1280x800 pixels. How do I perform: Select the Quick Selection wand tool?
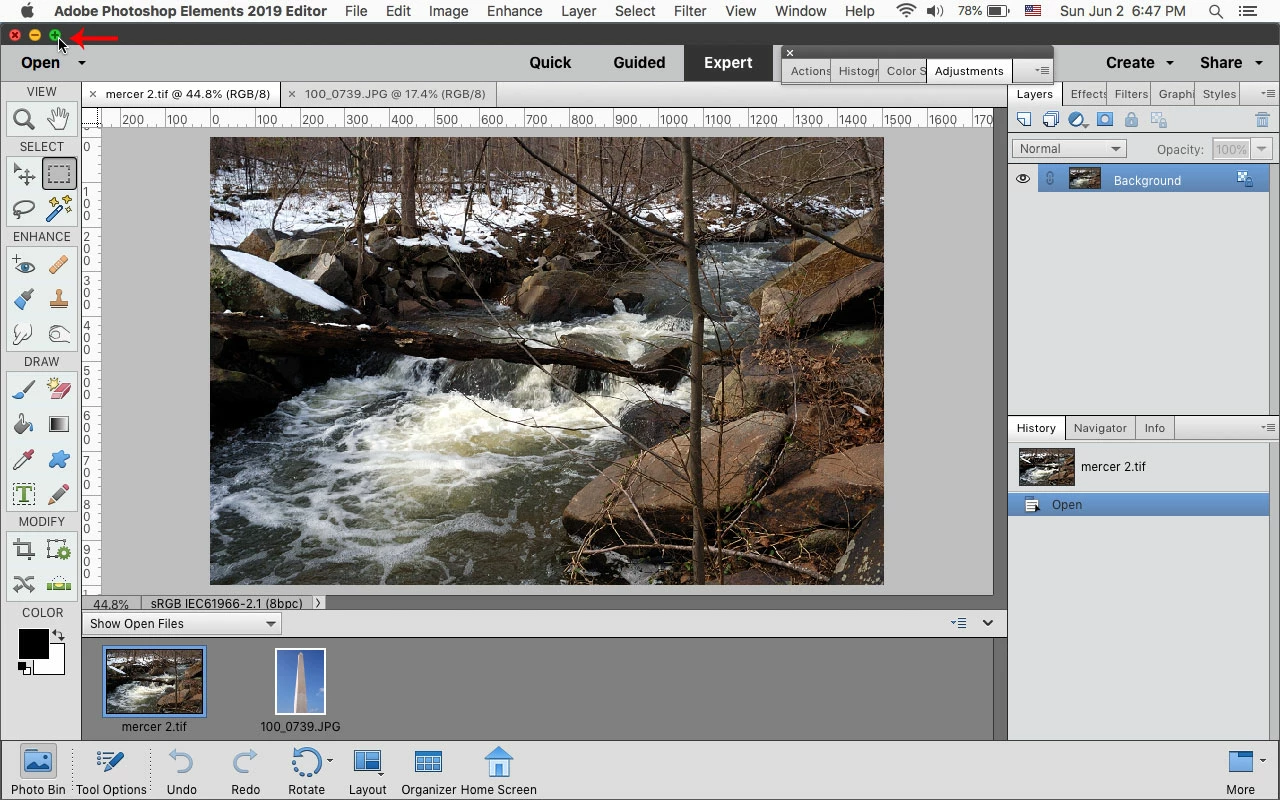[x=59, y=208]
